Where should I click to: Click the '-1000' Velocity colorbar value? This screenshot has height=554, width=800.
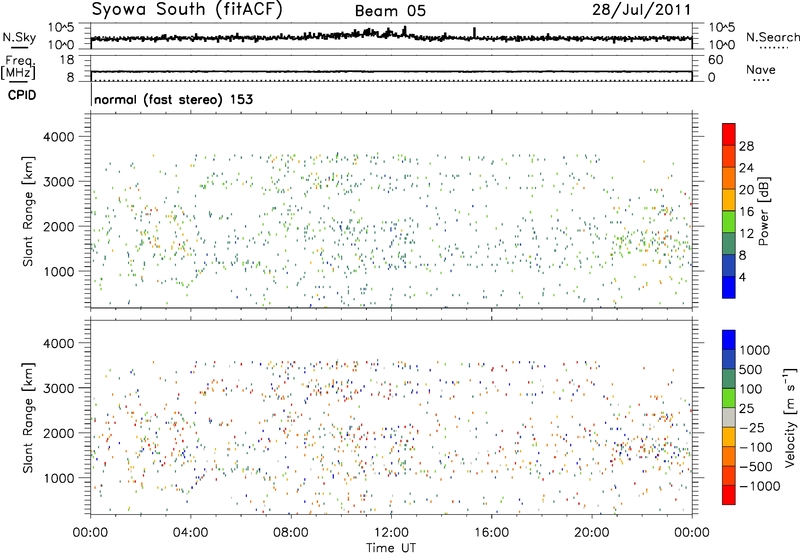tap(759, 486)
